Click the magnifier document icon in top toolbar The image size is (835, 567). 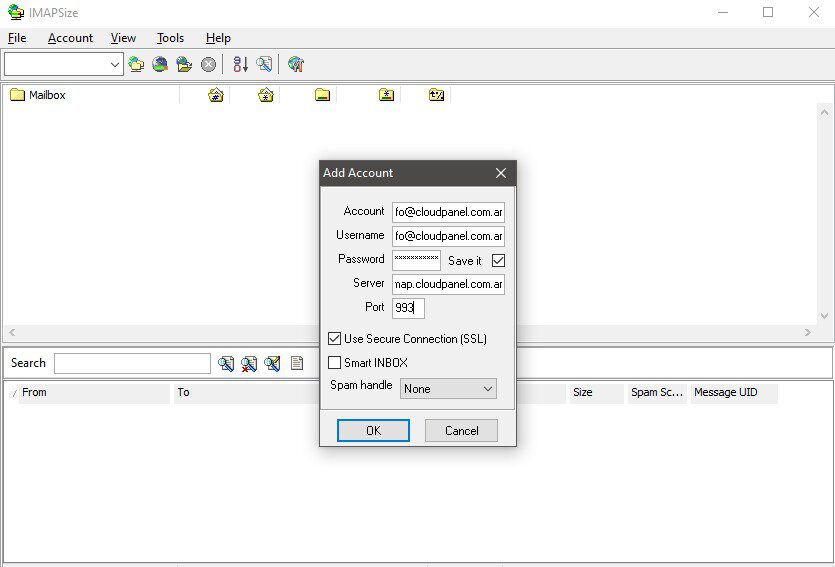pyautogui.click(x=264, y=65)
